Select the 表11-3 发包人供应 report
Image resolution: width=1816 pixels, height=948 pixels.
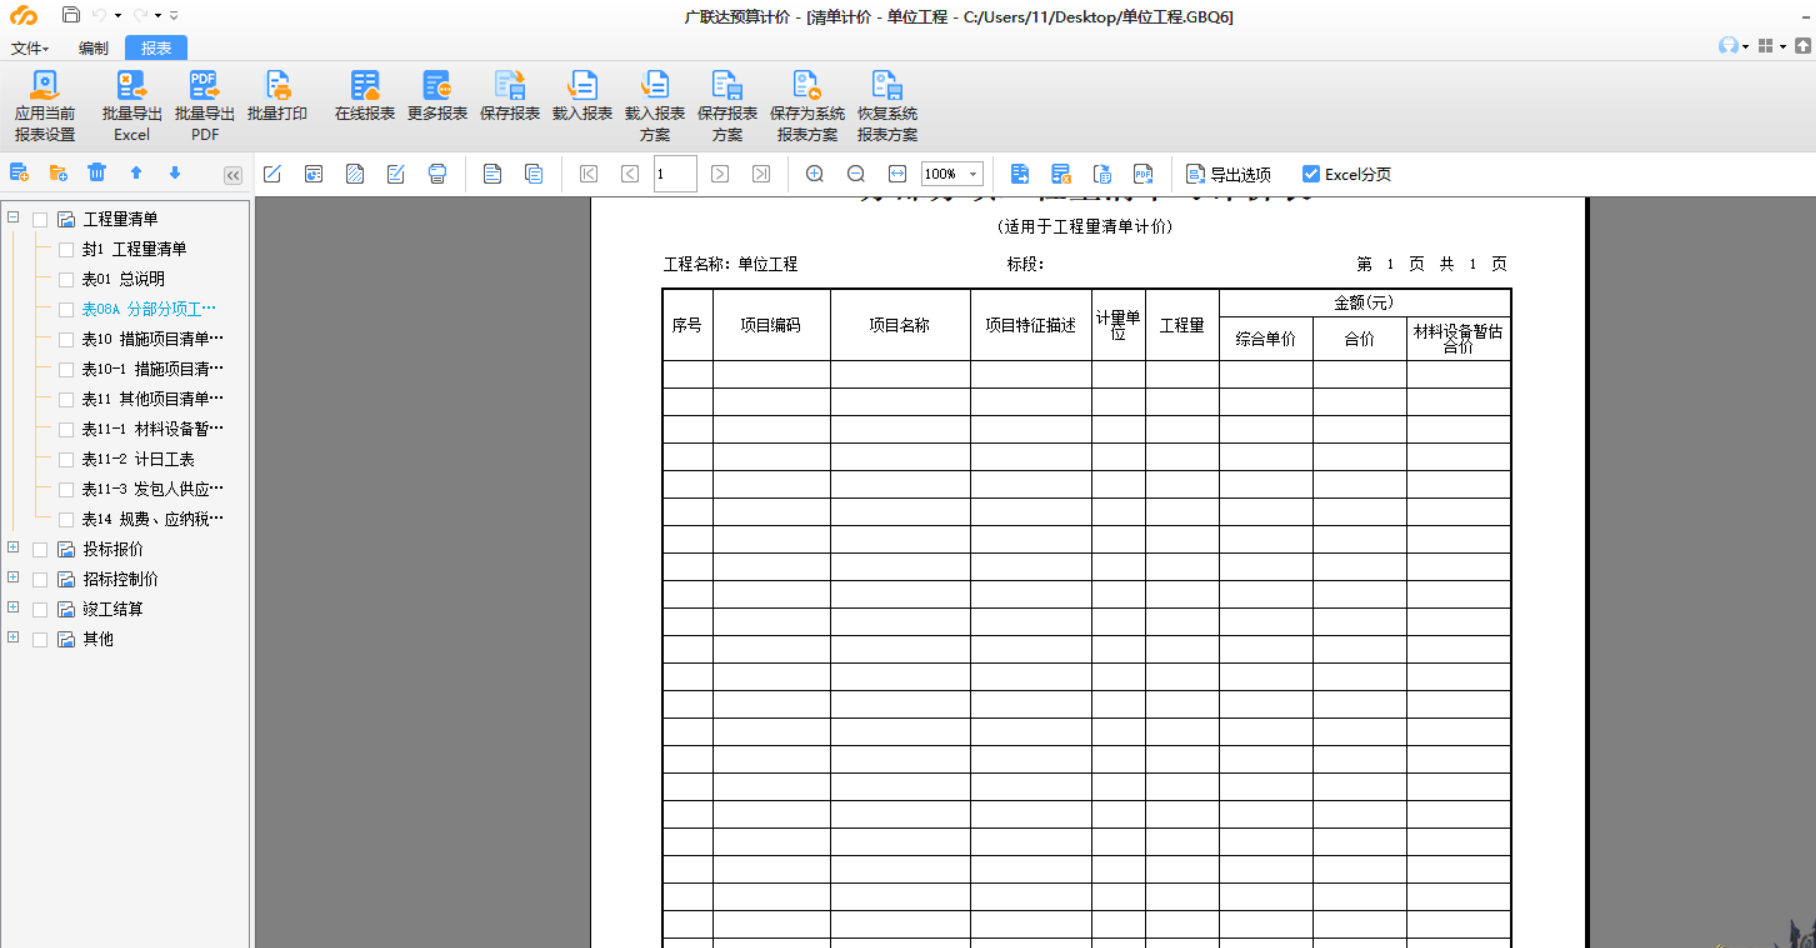click(152, 489)
